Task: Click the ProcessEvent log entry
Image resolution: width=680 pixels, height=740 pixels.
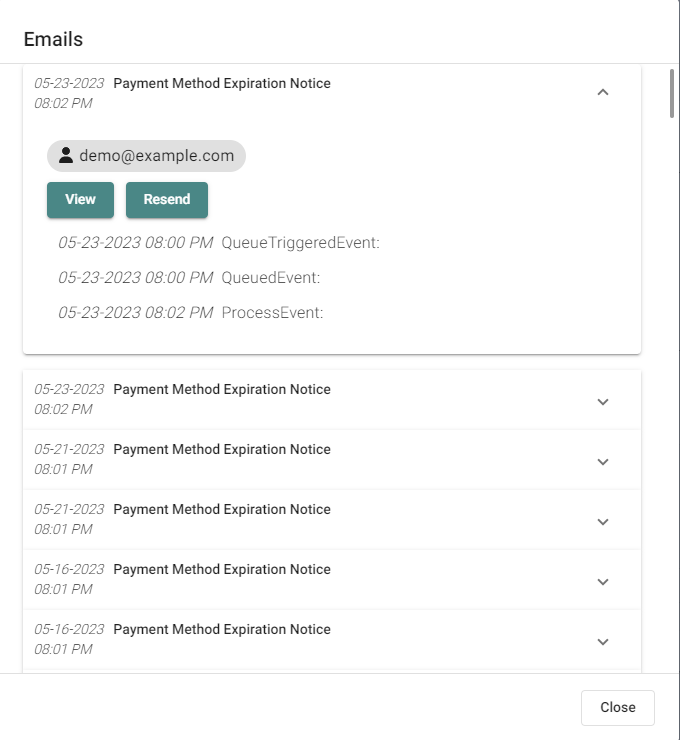Action: click(x=272, y=312)
